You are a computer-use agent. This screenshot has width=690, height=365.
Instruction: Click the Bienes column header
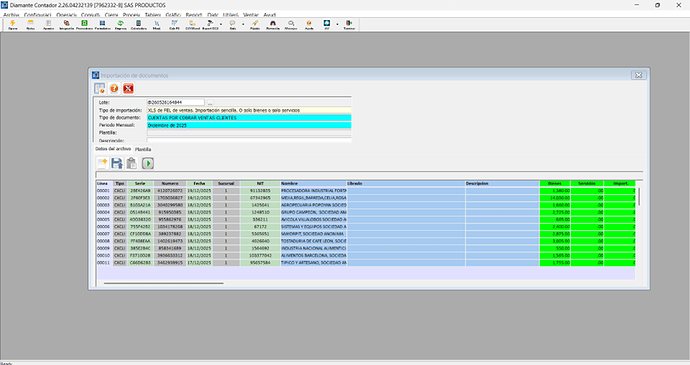(554, 183)
